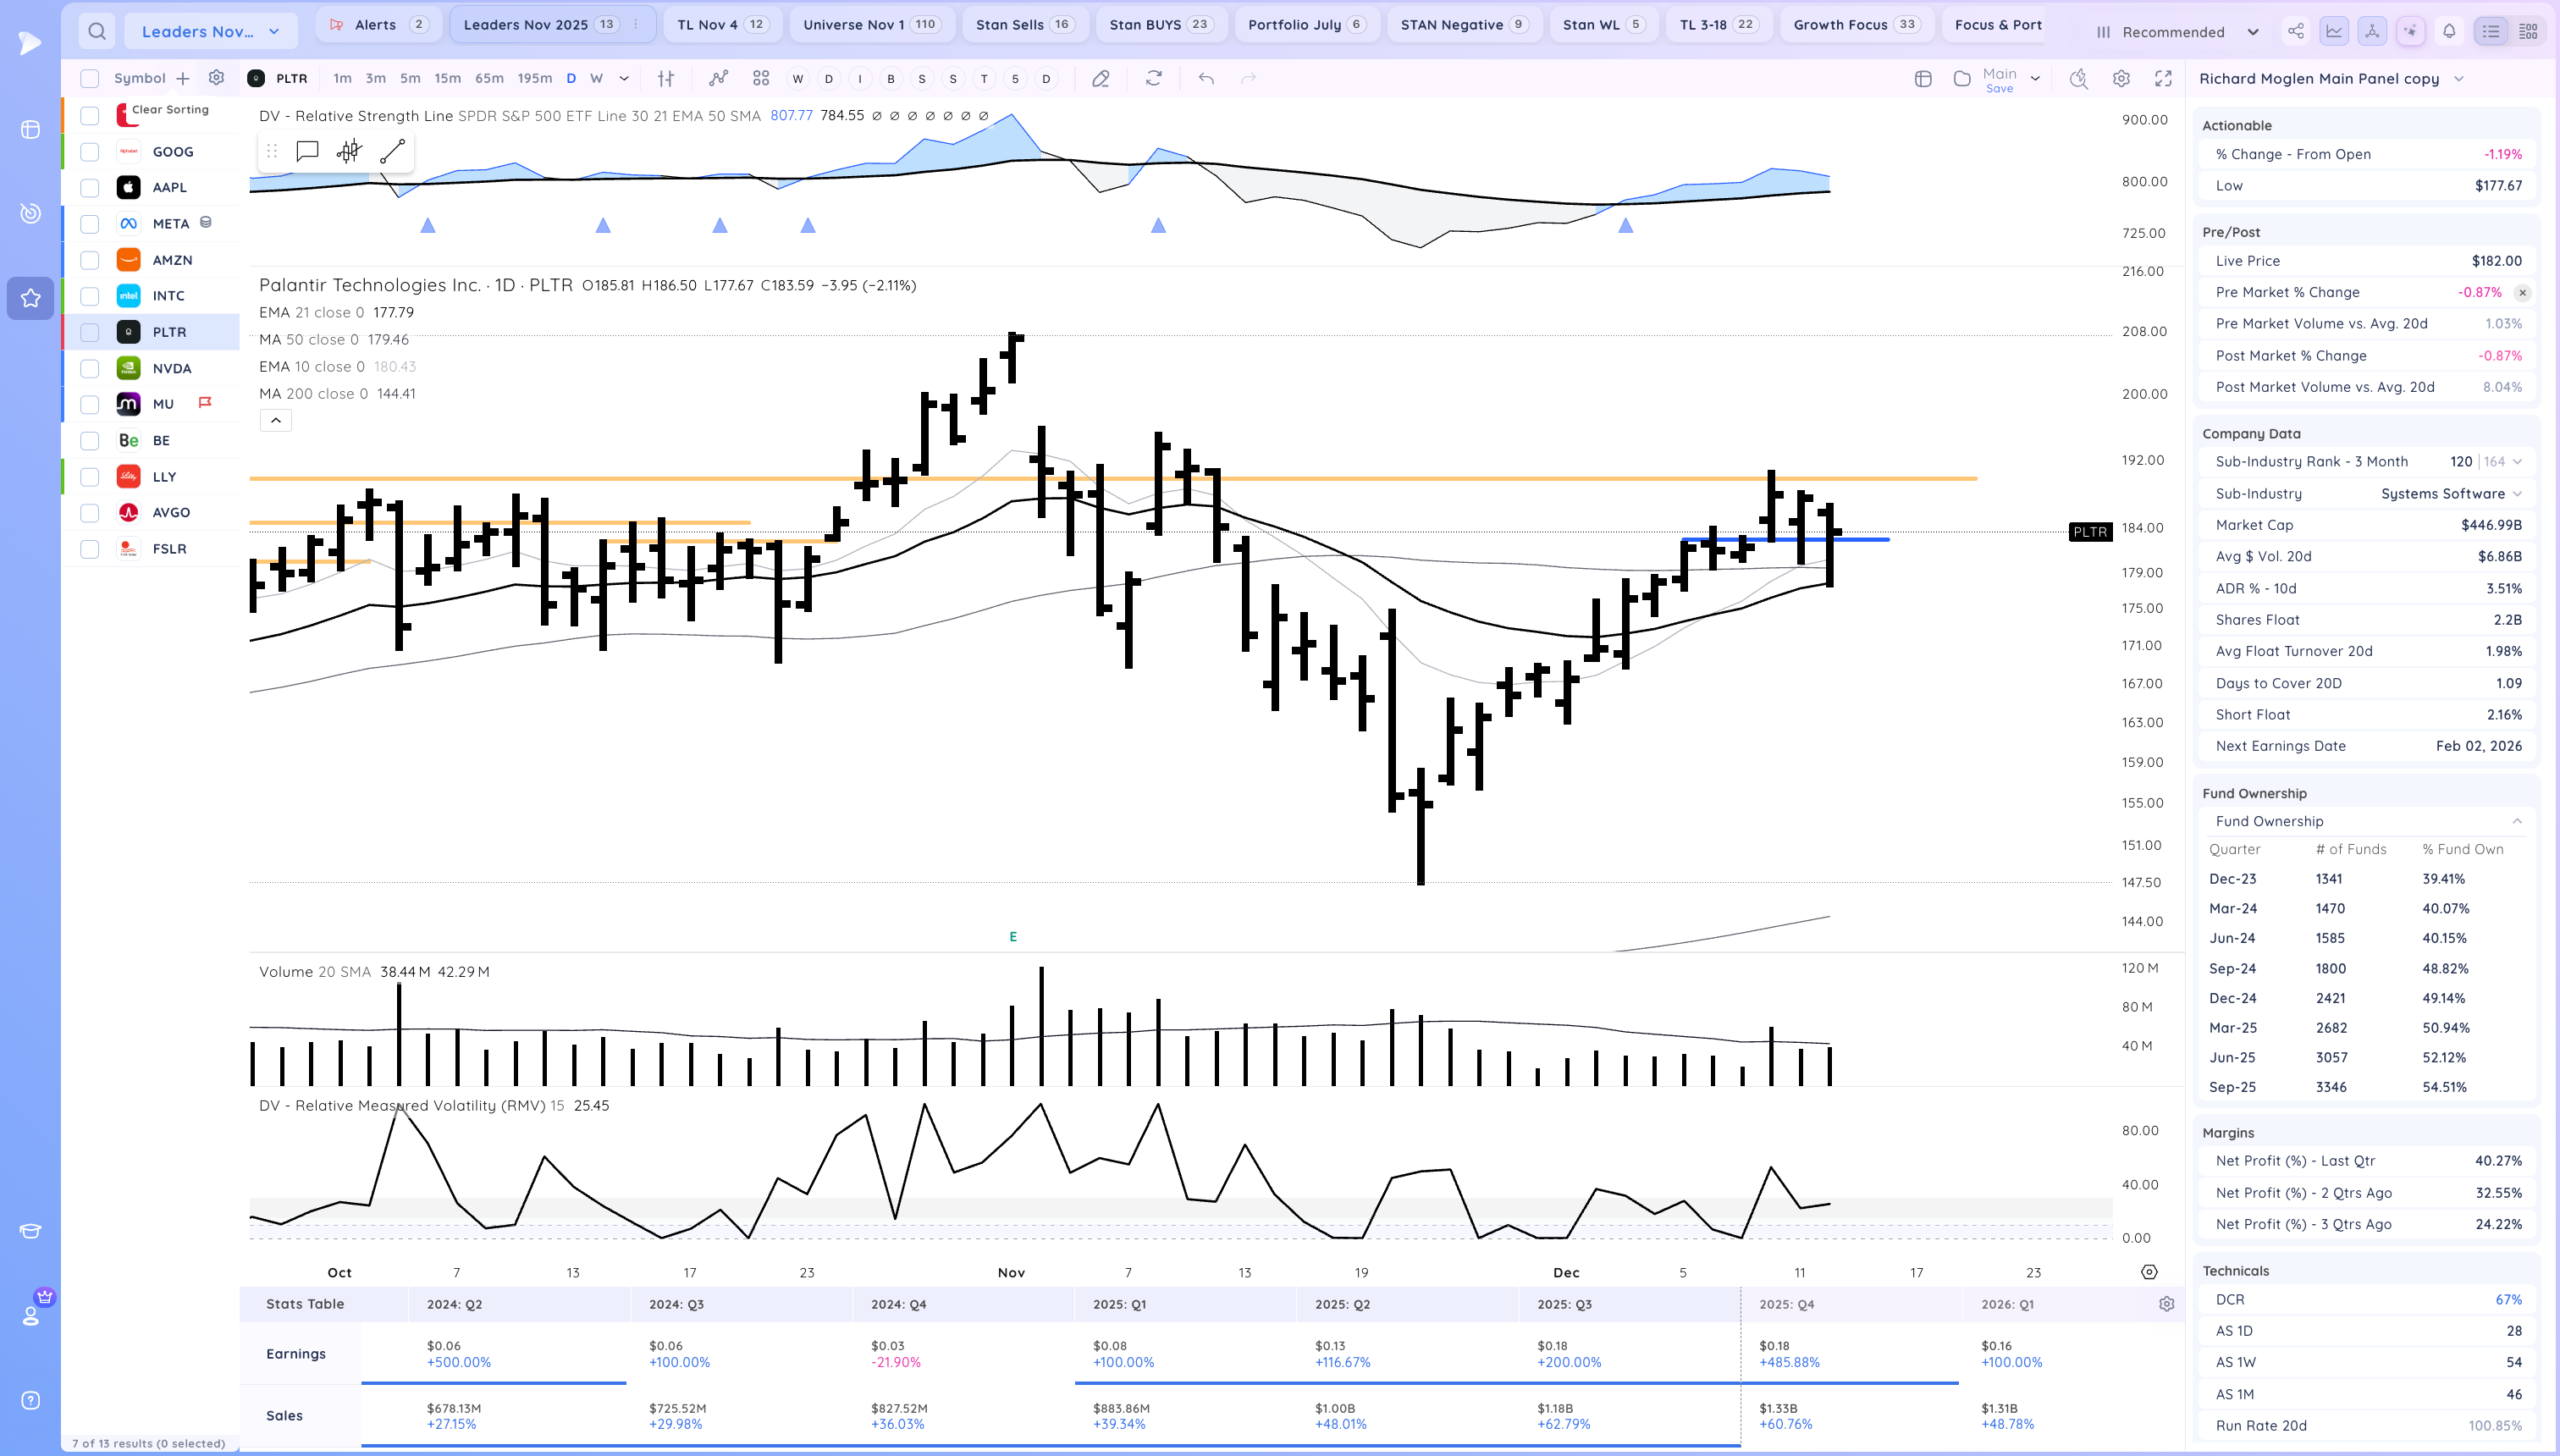The height and width of the screenshot is (1456, 2560).
Task: Click the undo arrow icon
Action: pyautogui.click(x=1206, y=78)
